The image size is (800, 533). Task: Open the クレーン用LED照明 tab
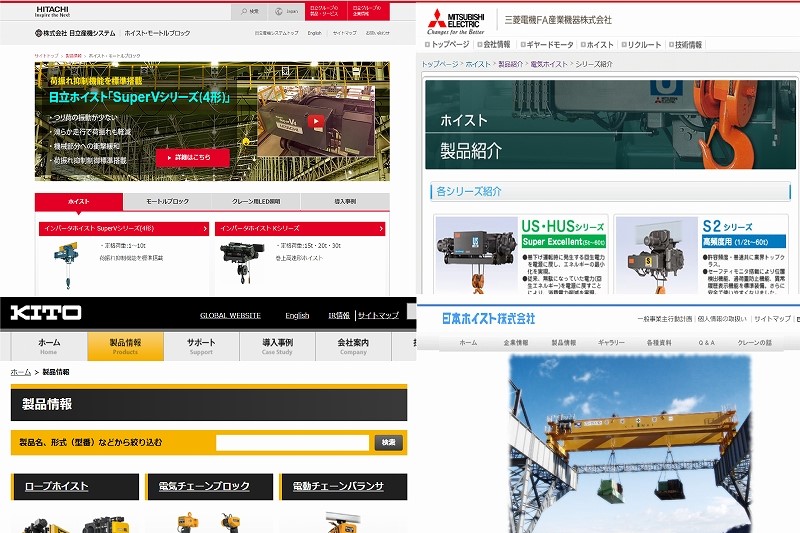[256, 201]
